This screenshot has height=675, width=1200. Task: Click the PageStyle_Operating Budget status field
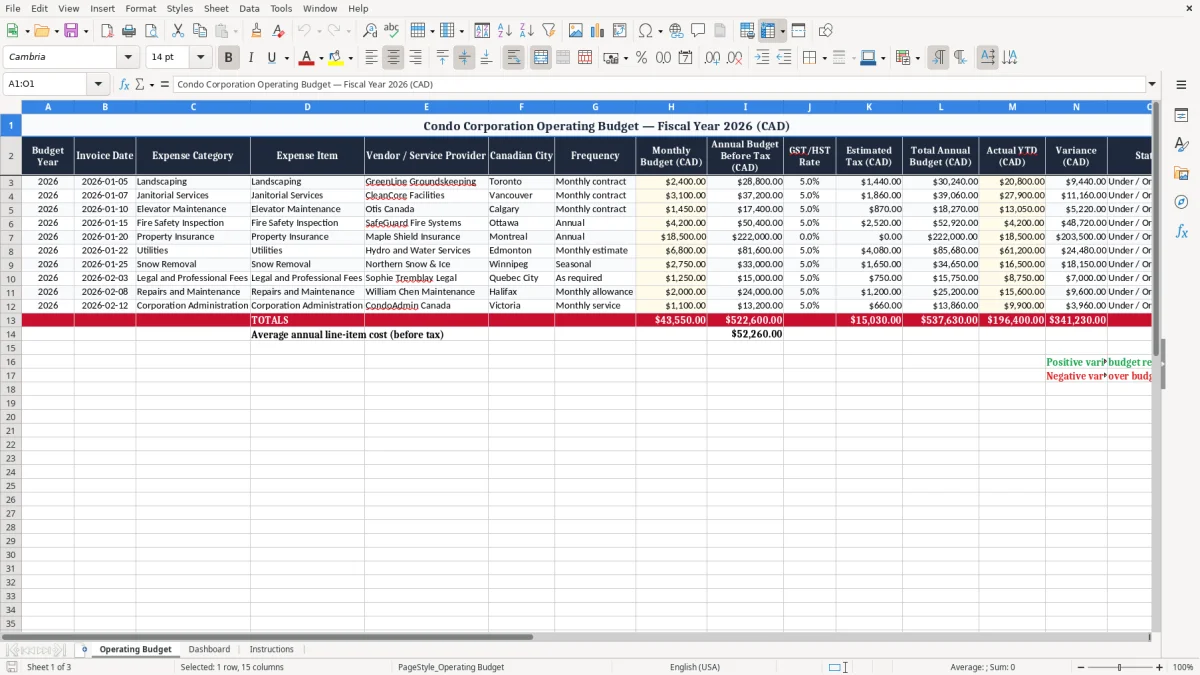pos(451,667)
